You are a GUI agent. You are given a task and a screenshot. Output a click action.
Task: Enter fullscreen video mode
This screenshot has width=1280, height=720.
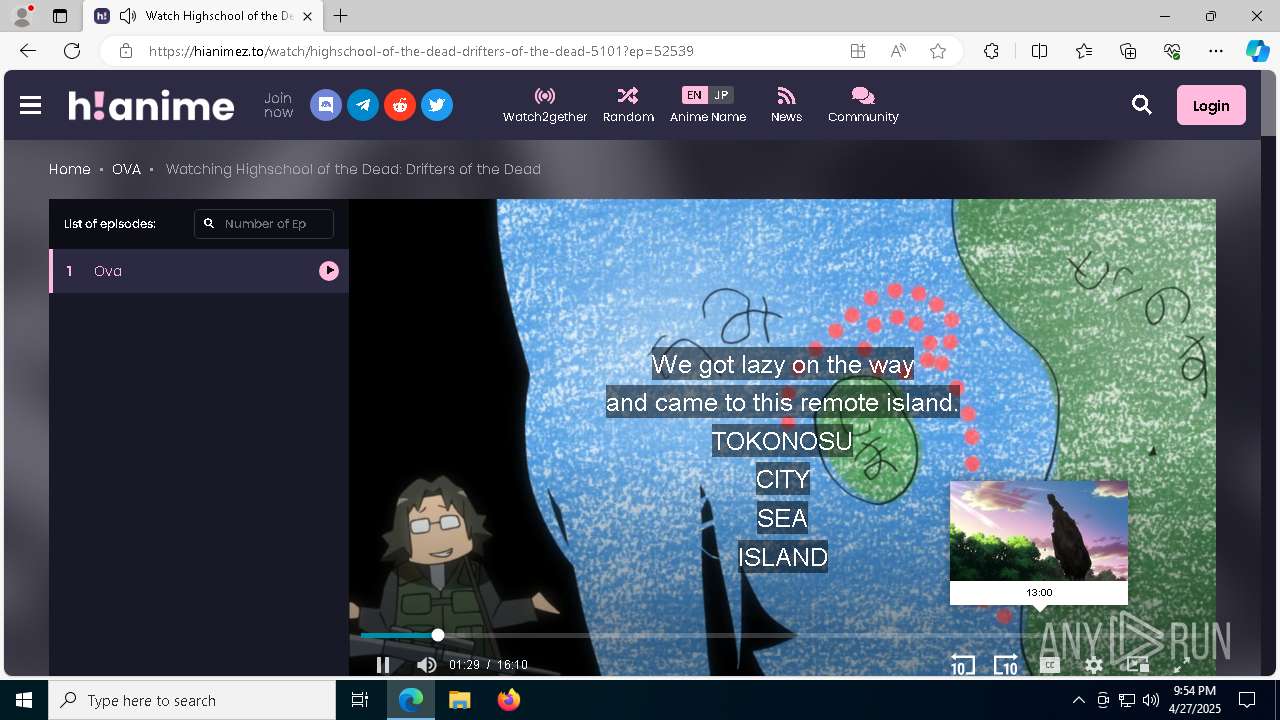1181,665
